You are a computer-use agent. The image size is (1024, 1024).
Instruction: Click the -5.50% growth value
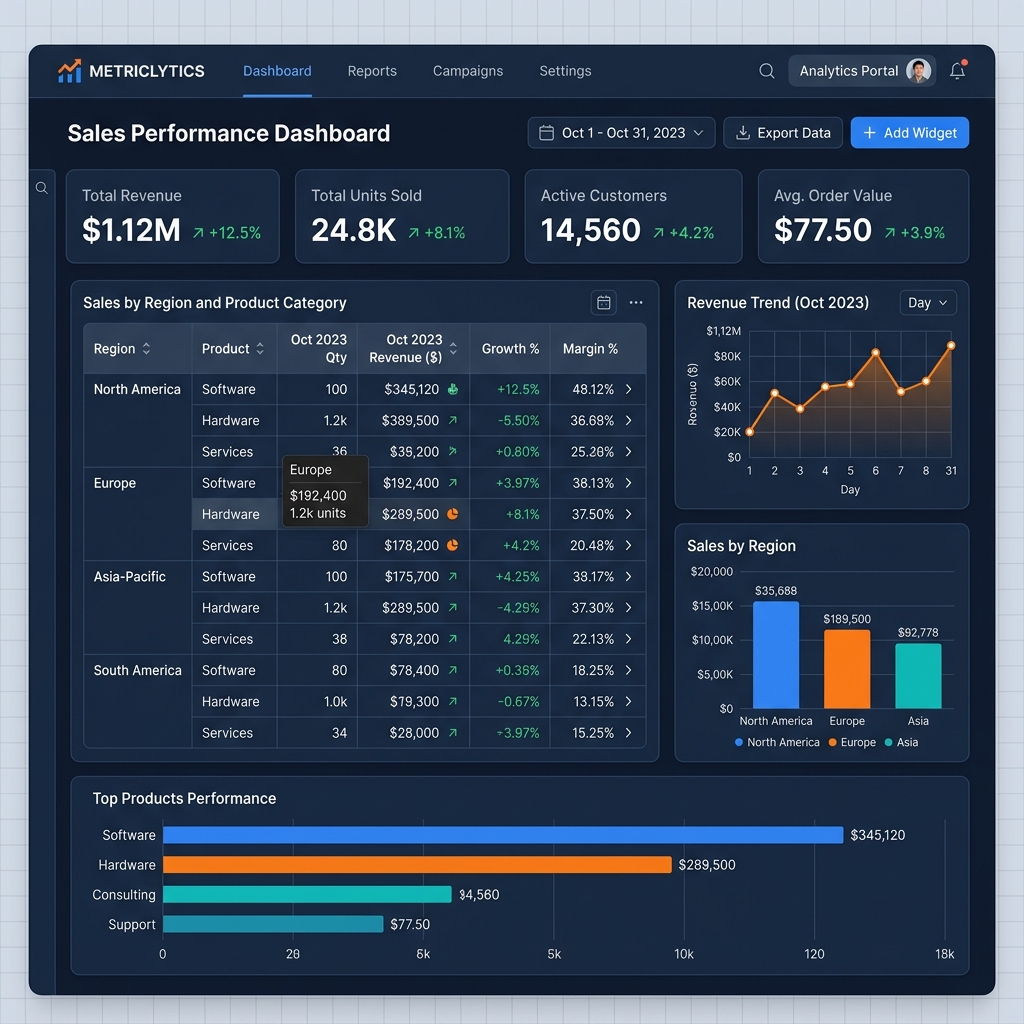pos(519,421)
